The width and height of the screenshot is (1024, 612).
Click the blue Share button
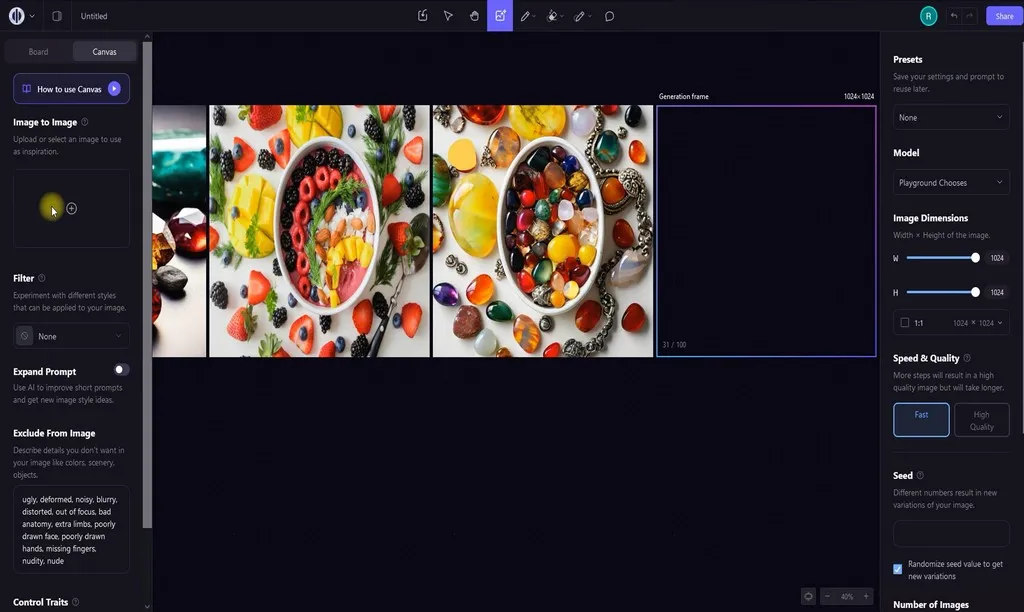pos(1003,16)
